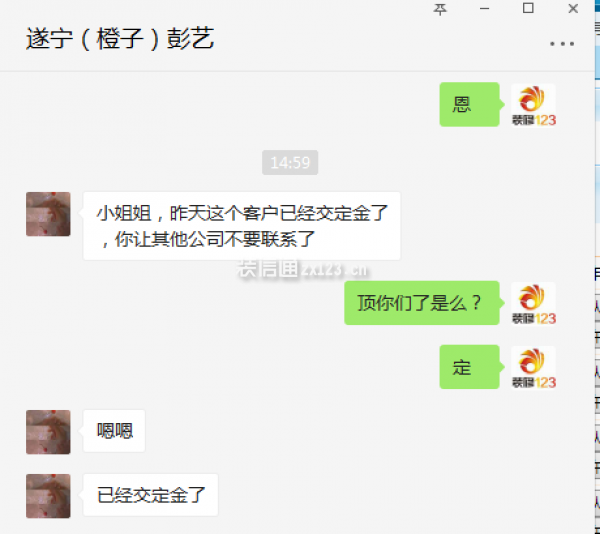Click the 14:59 timestamp label
The width and height of the screenshot is (600, 534).
(290, 163)
